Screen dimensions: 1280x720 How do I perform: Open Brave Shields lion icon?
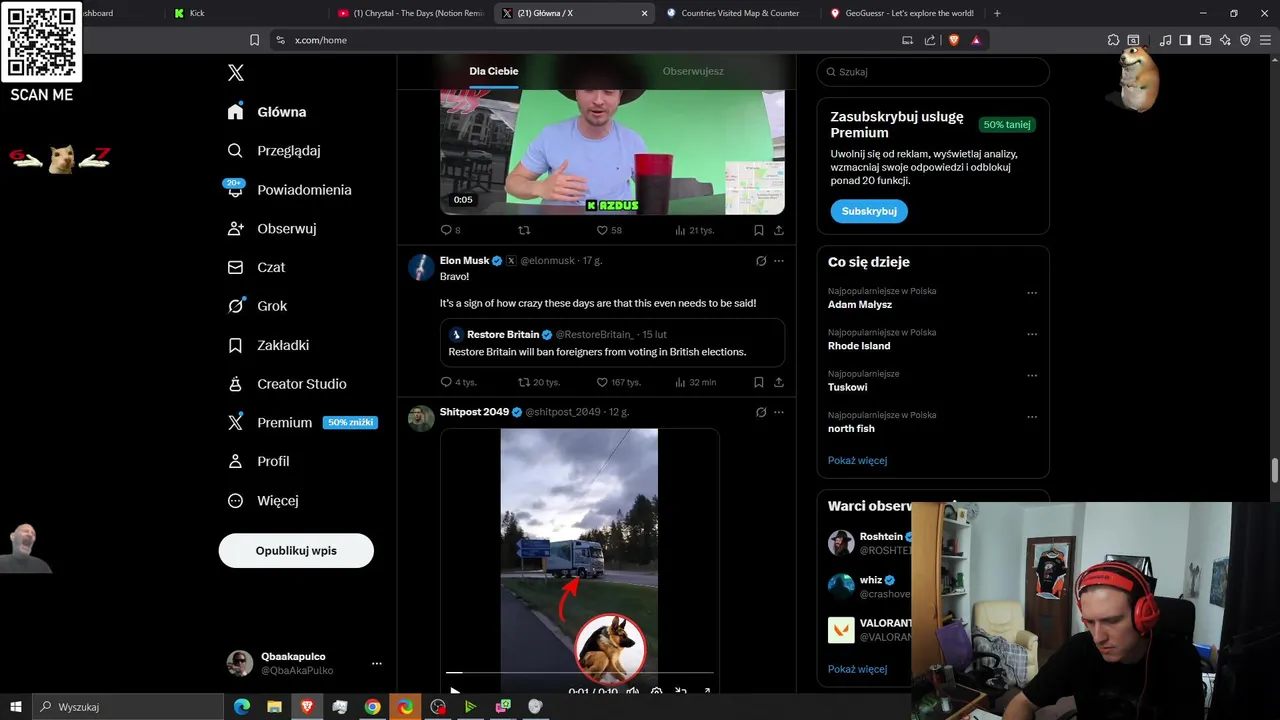click(953, 40)
